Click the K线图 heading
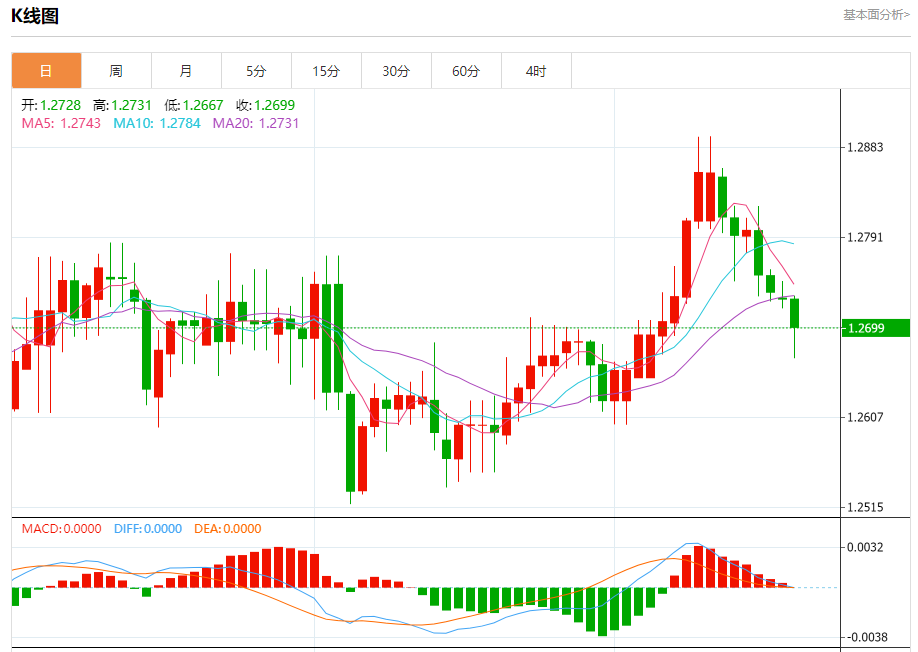Image resolution: width=918 pixels, height=652 pixels. [35, 16]
